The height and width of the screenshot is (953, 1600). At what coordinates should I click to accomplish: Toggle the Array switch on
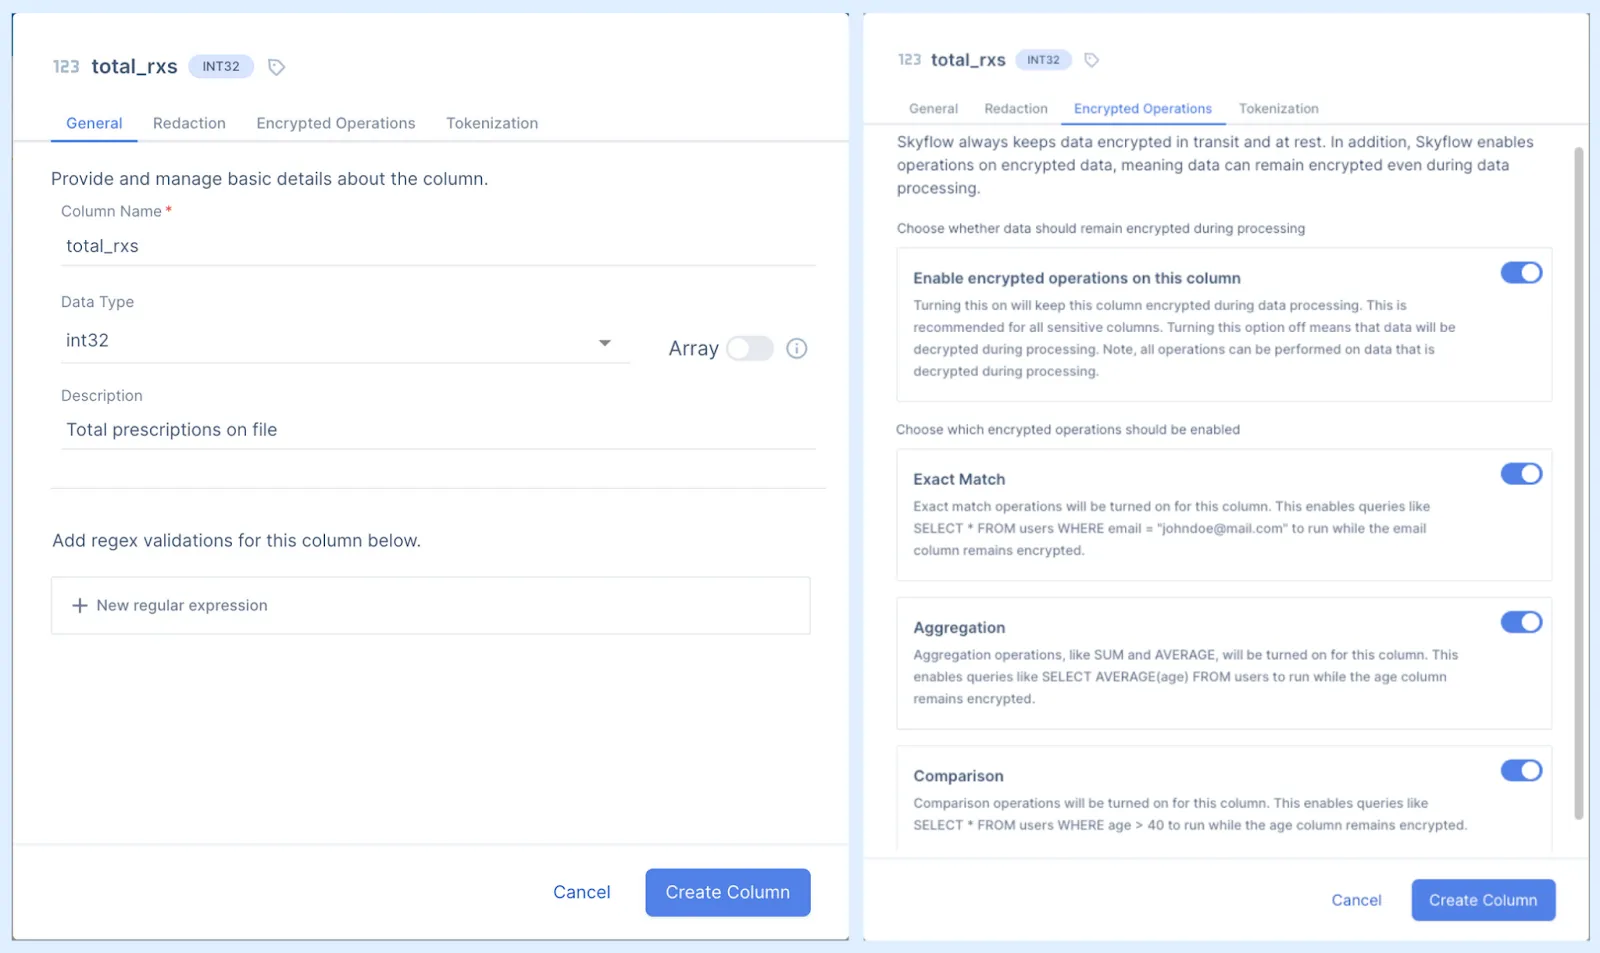pos(750,349)
